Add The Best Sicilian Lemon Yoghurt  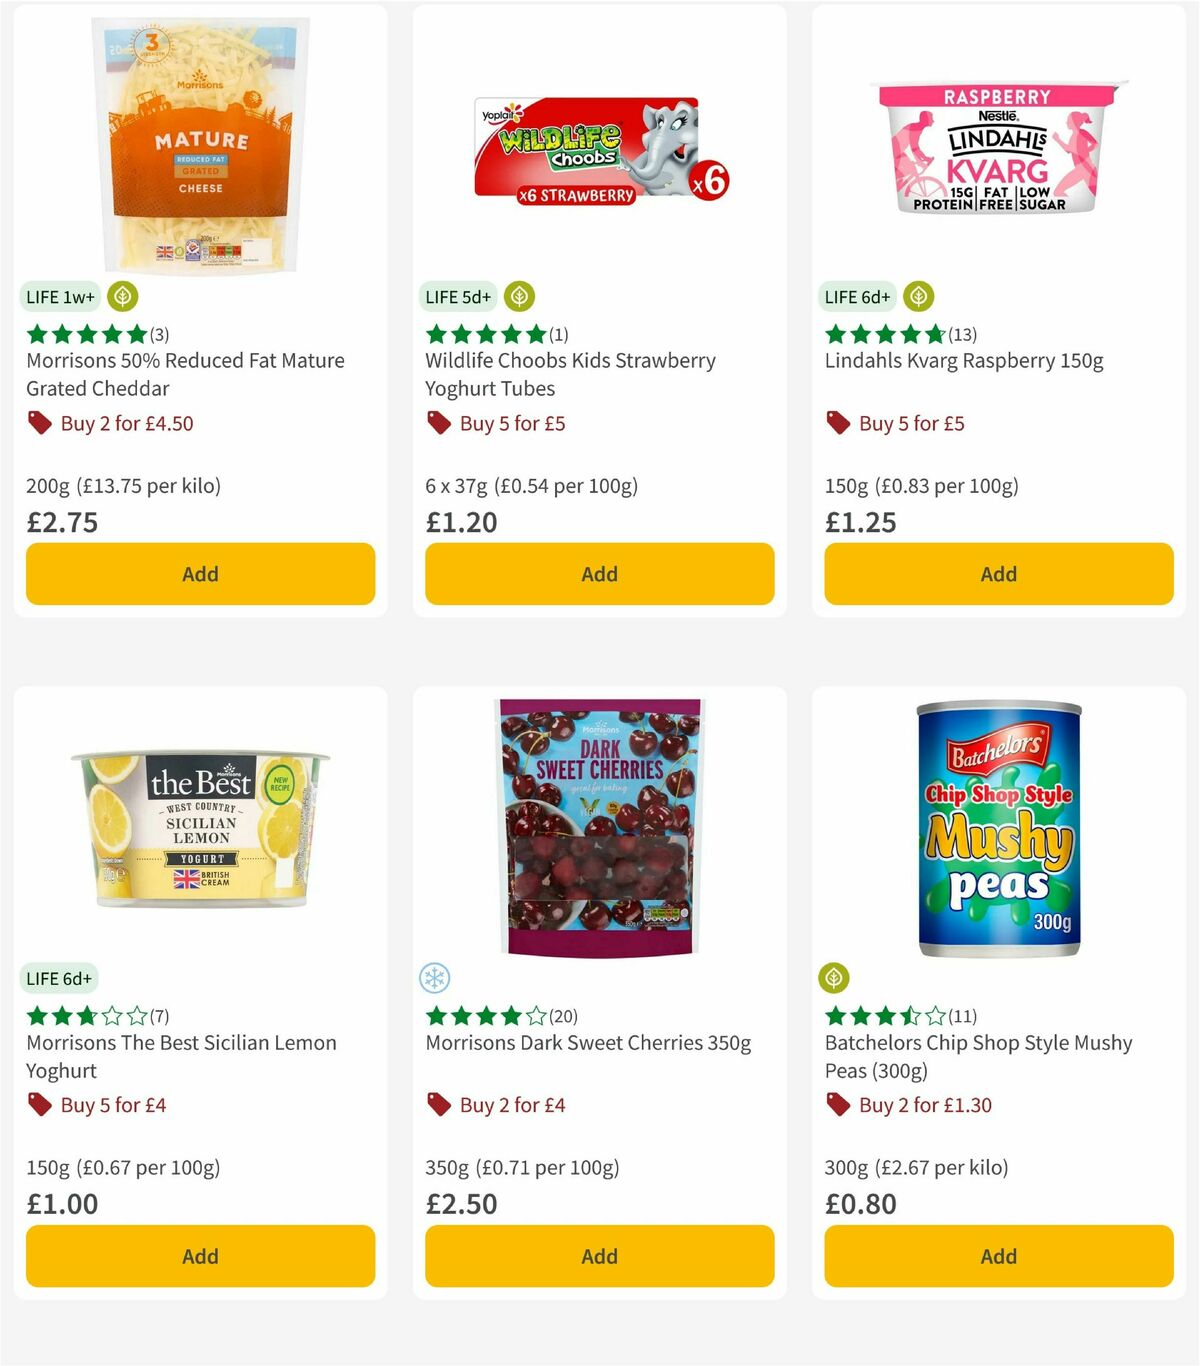click(x=200, y=1256)
